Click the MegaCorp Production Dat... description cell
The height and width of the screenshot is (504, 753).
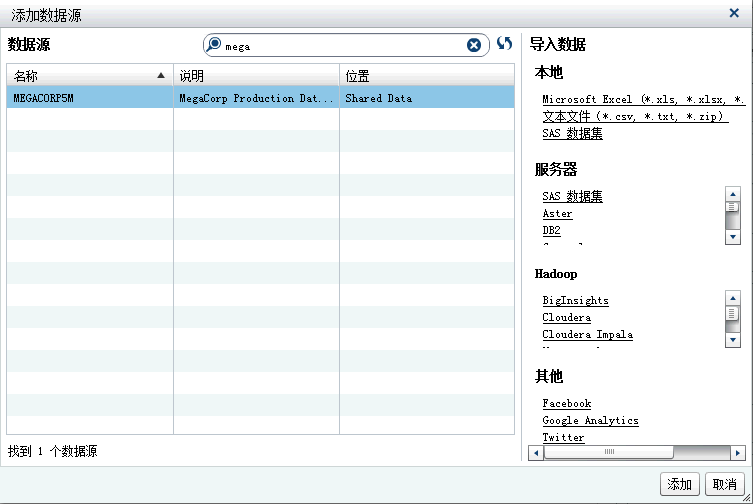click(x=256, y=98)
